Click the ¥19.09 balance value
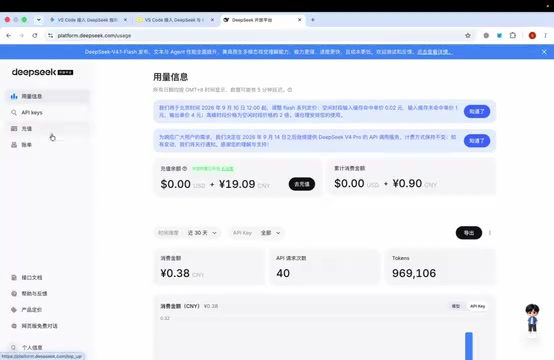554x360 pixels. pos(237,184)
